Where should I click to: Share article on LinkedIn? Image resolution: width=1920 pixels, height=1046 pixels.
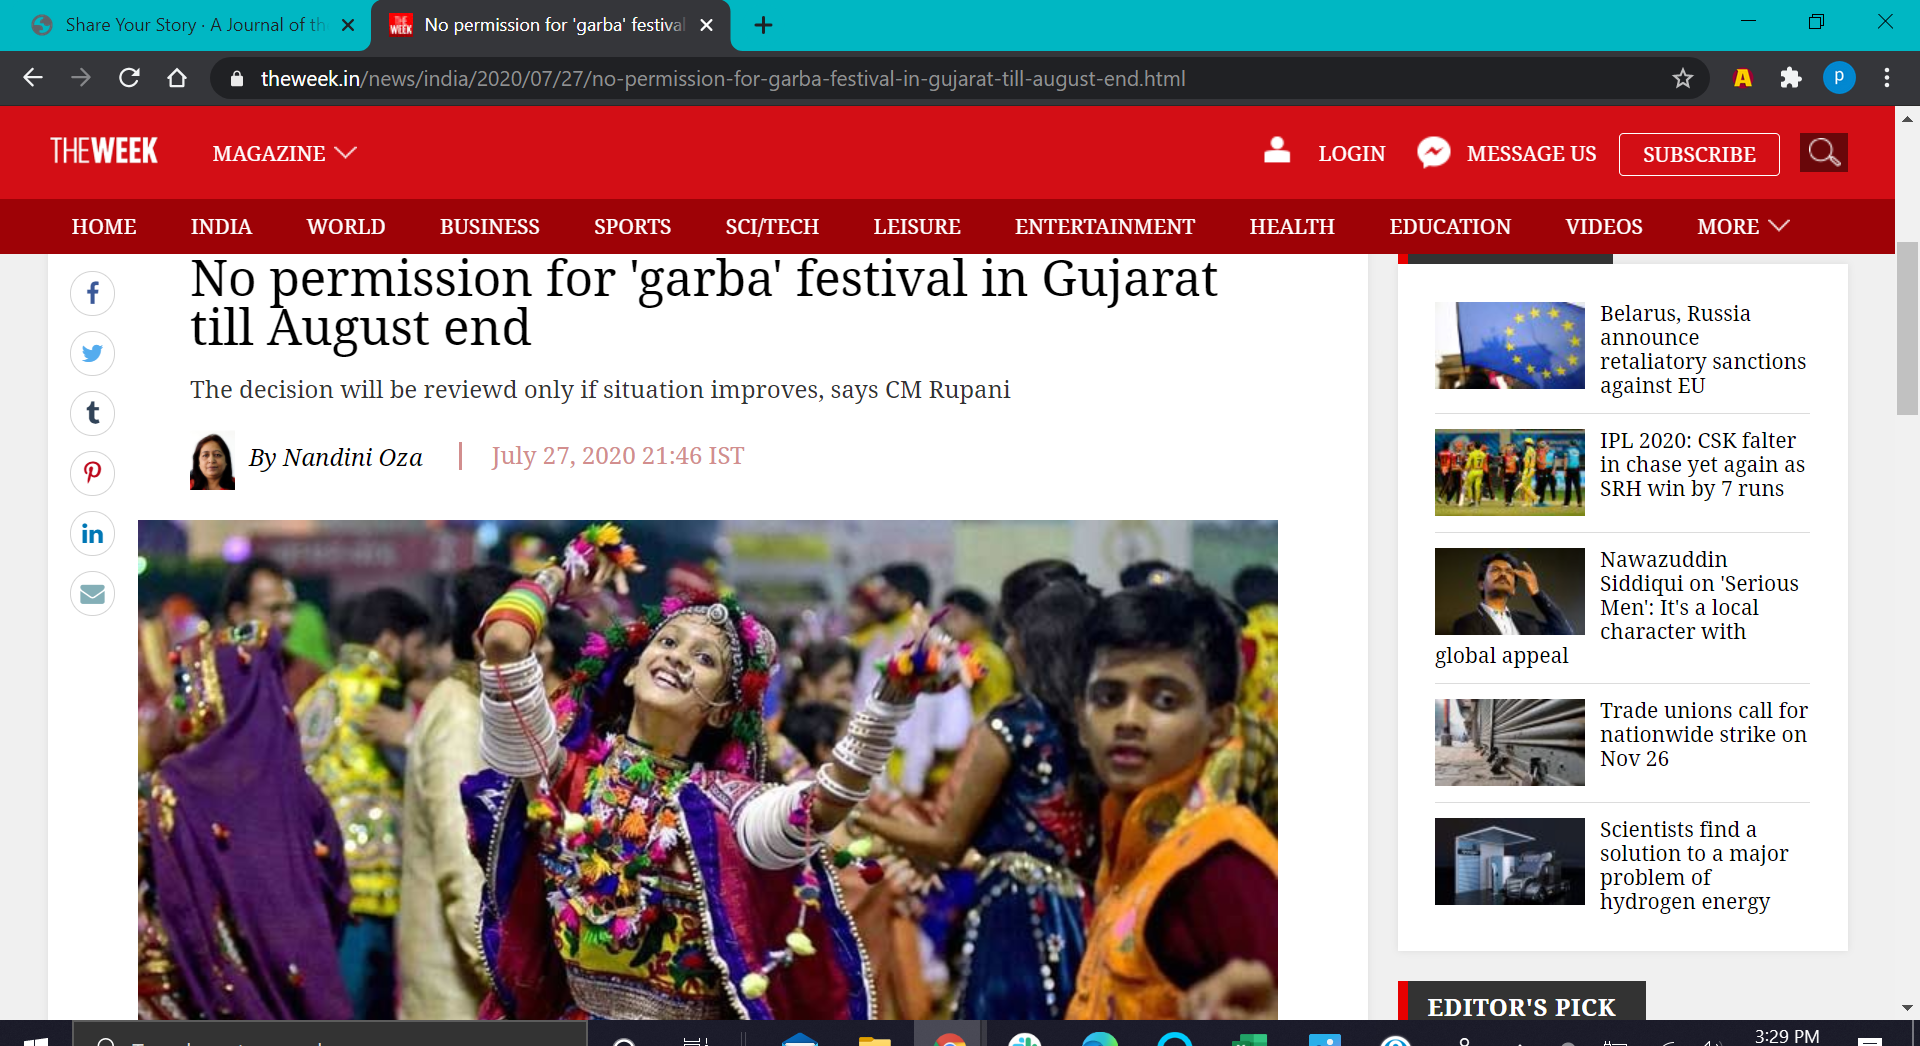(92, 534)
